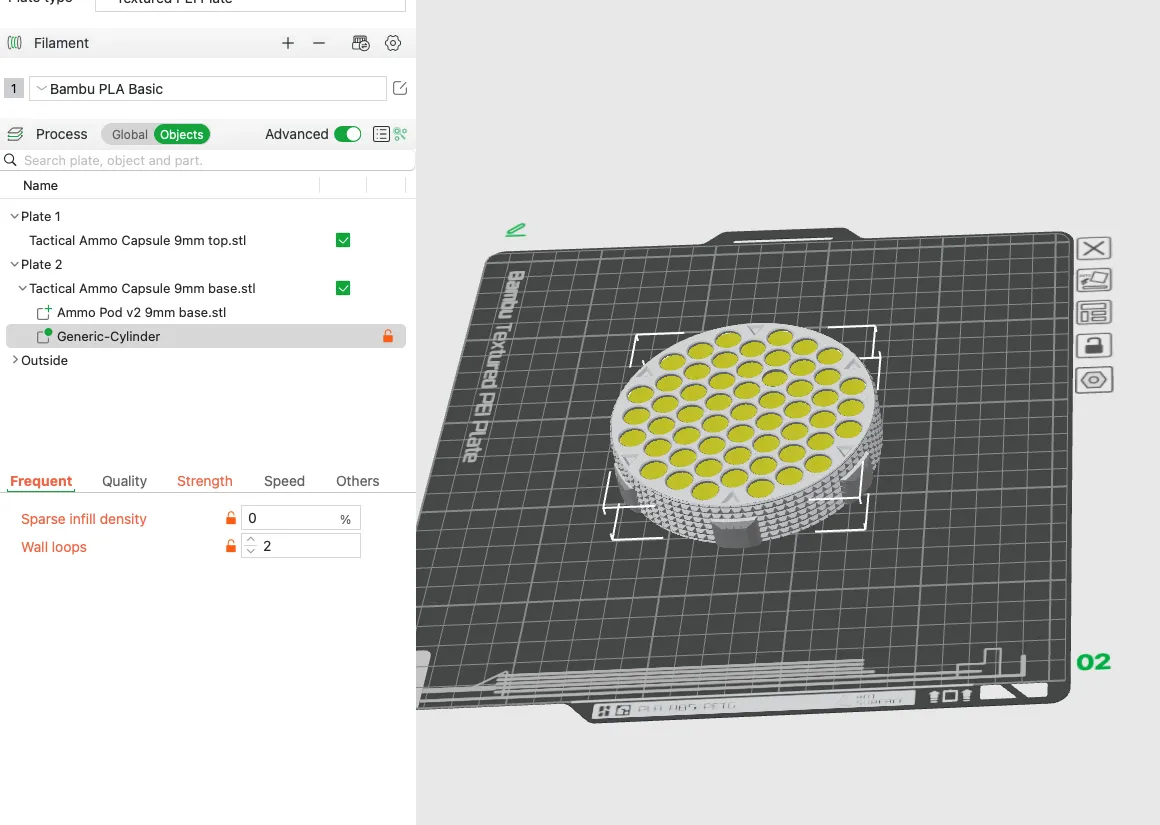Open the Strength settings tab
The width and height of the screenshot is (1160, 825).
(x=205, y=481)
